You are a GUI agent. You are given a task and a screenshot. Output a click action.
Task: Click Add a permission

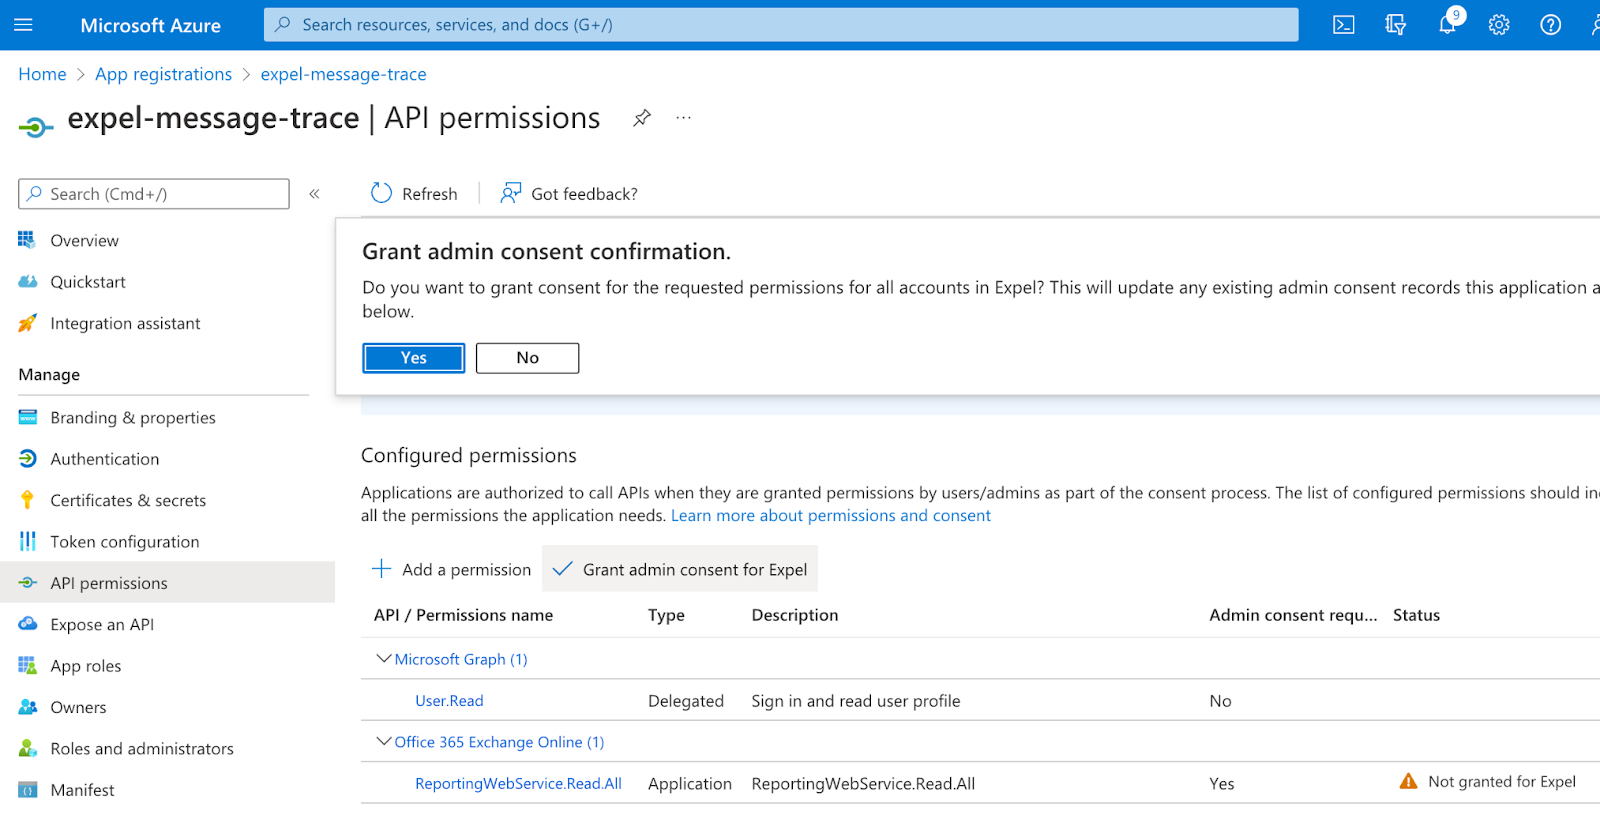point(451,569)
